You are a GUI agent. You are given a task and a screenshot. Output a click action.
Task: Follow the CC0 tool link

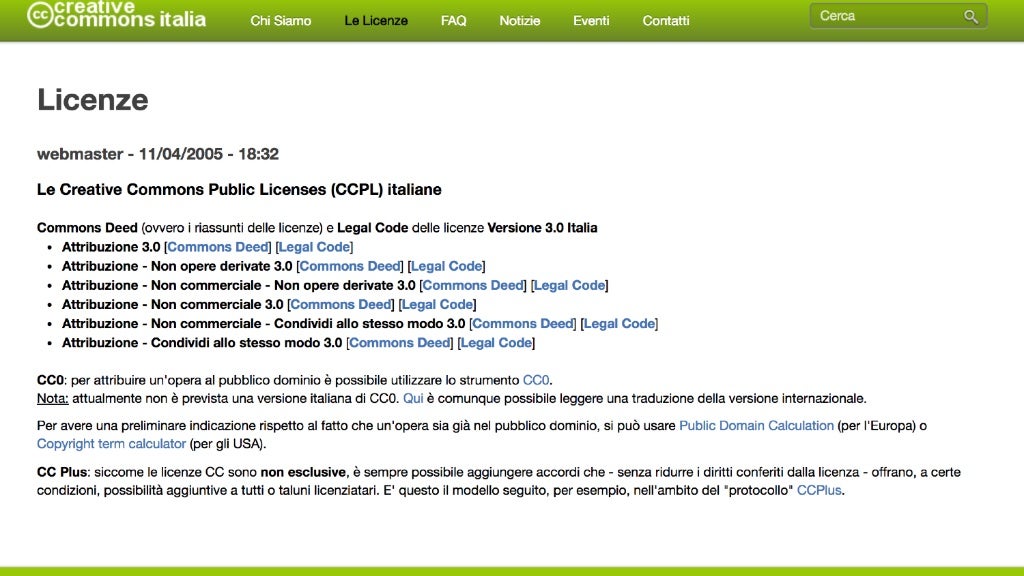[x=536, y=380]
